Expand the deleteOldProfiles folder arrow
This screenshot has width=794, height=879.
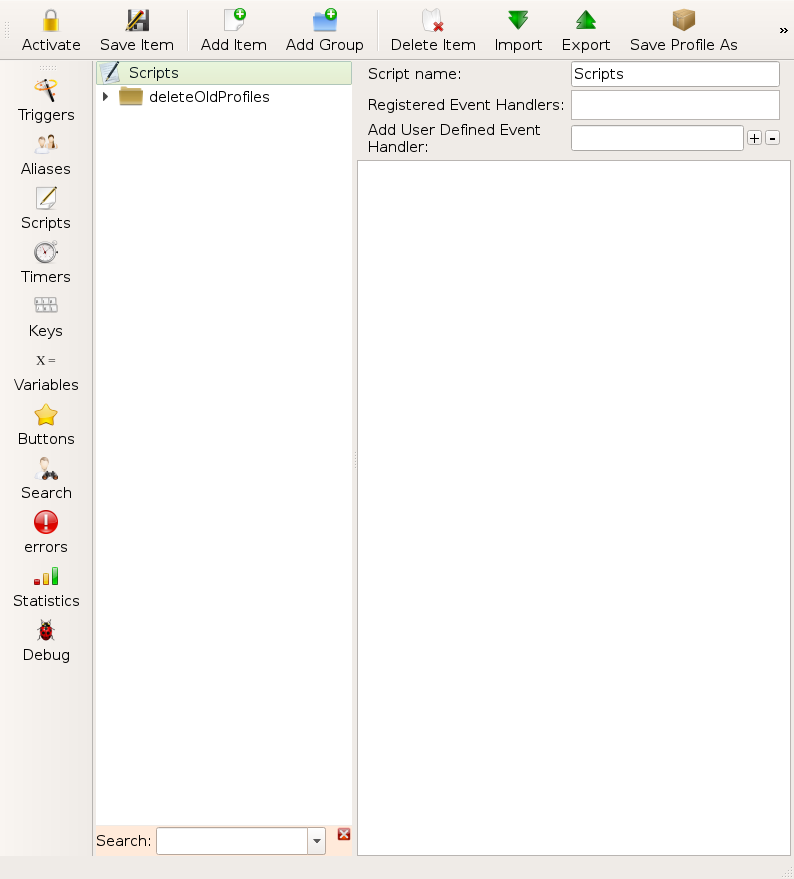105,96
